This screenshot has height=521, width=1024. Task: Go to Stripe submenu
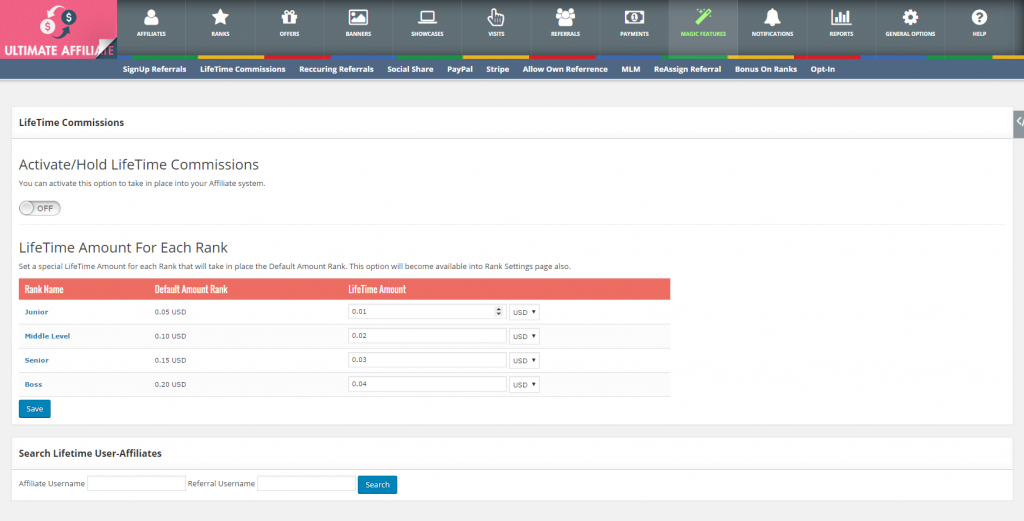pyautogui.click(x=498, y=69)
